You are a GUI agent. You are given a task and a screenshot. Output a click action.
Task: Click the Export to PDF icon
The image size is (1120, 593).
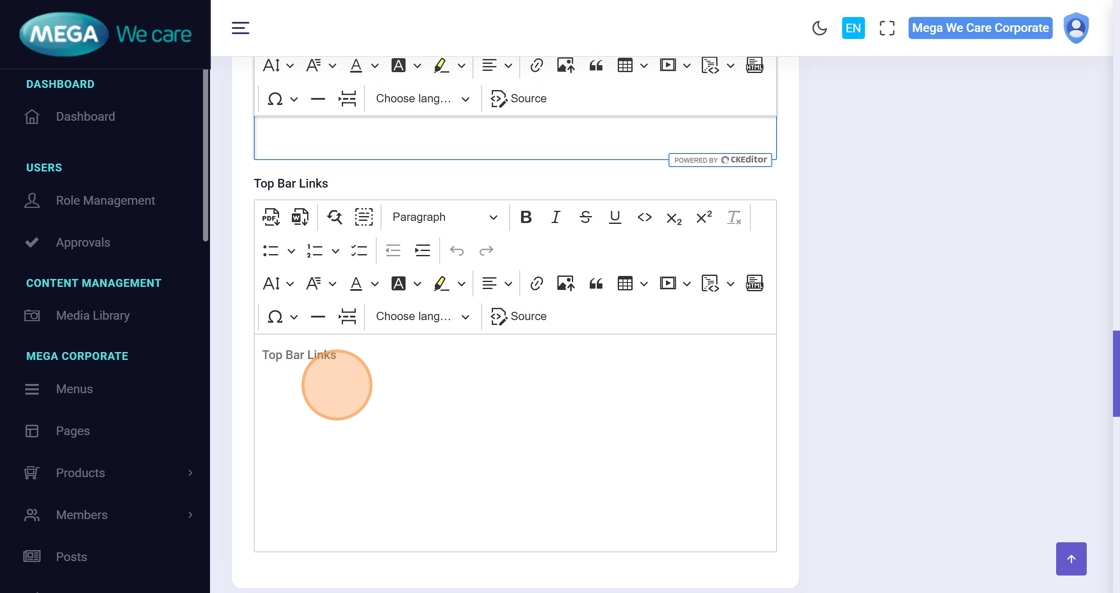coord(271,217)
